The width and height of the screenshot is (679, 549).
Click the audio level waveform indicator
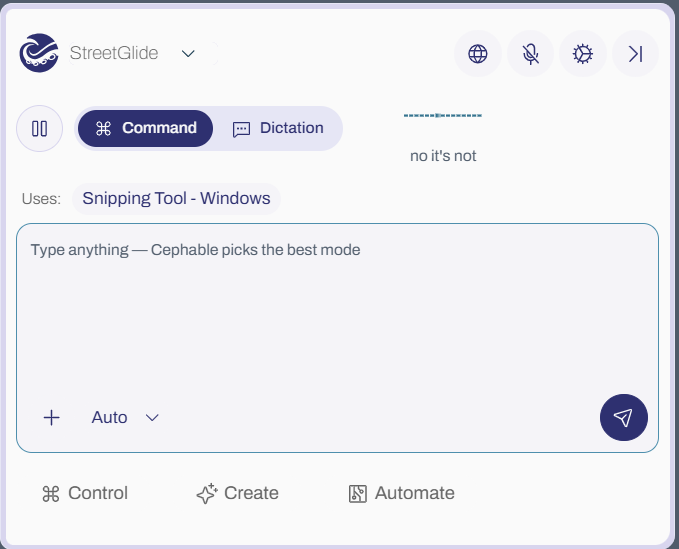pyautogui.click(x=443, y=115)
